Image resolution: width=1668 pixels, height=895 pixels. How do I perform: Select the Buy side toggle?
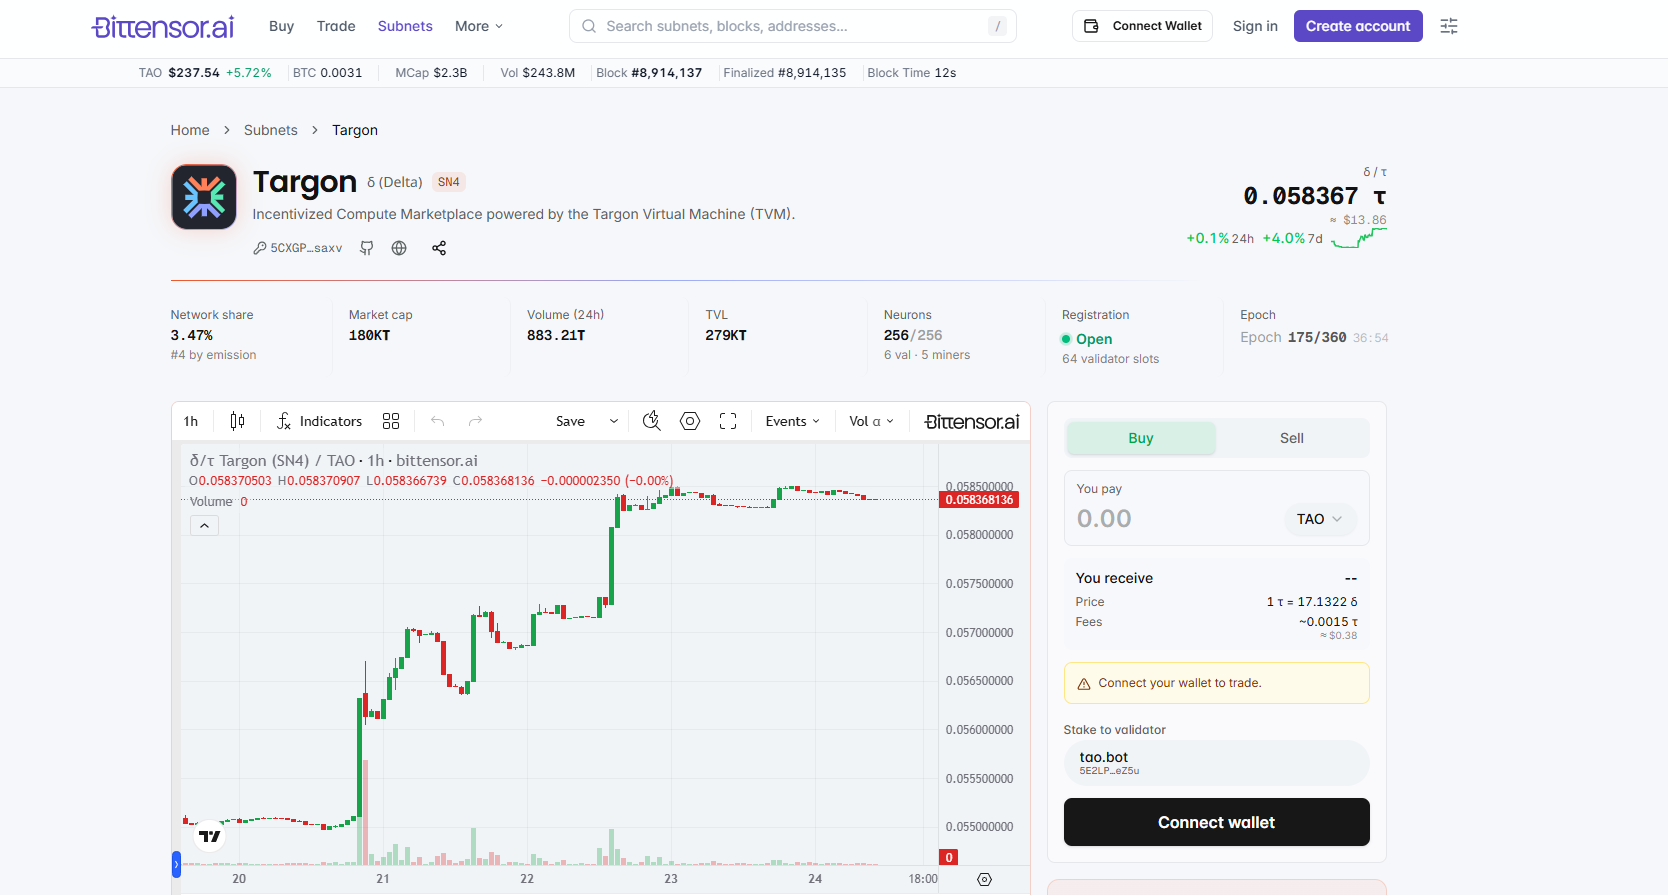point(1141,438)
